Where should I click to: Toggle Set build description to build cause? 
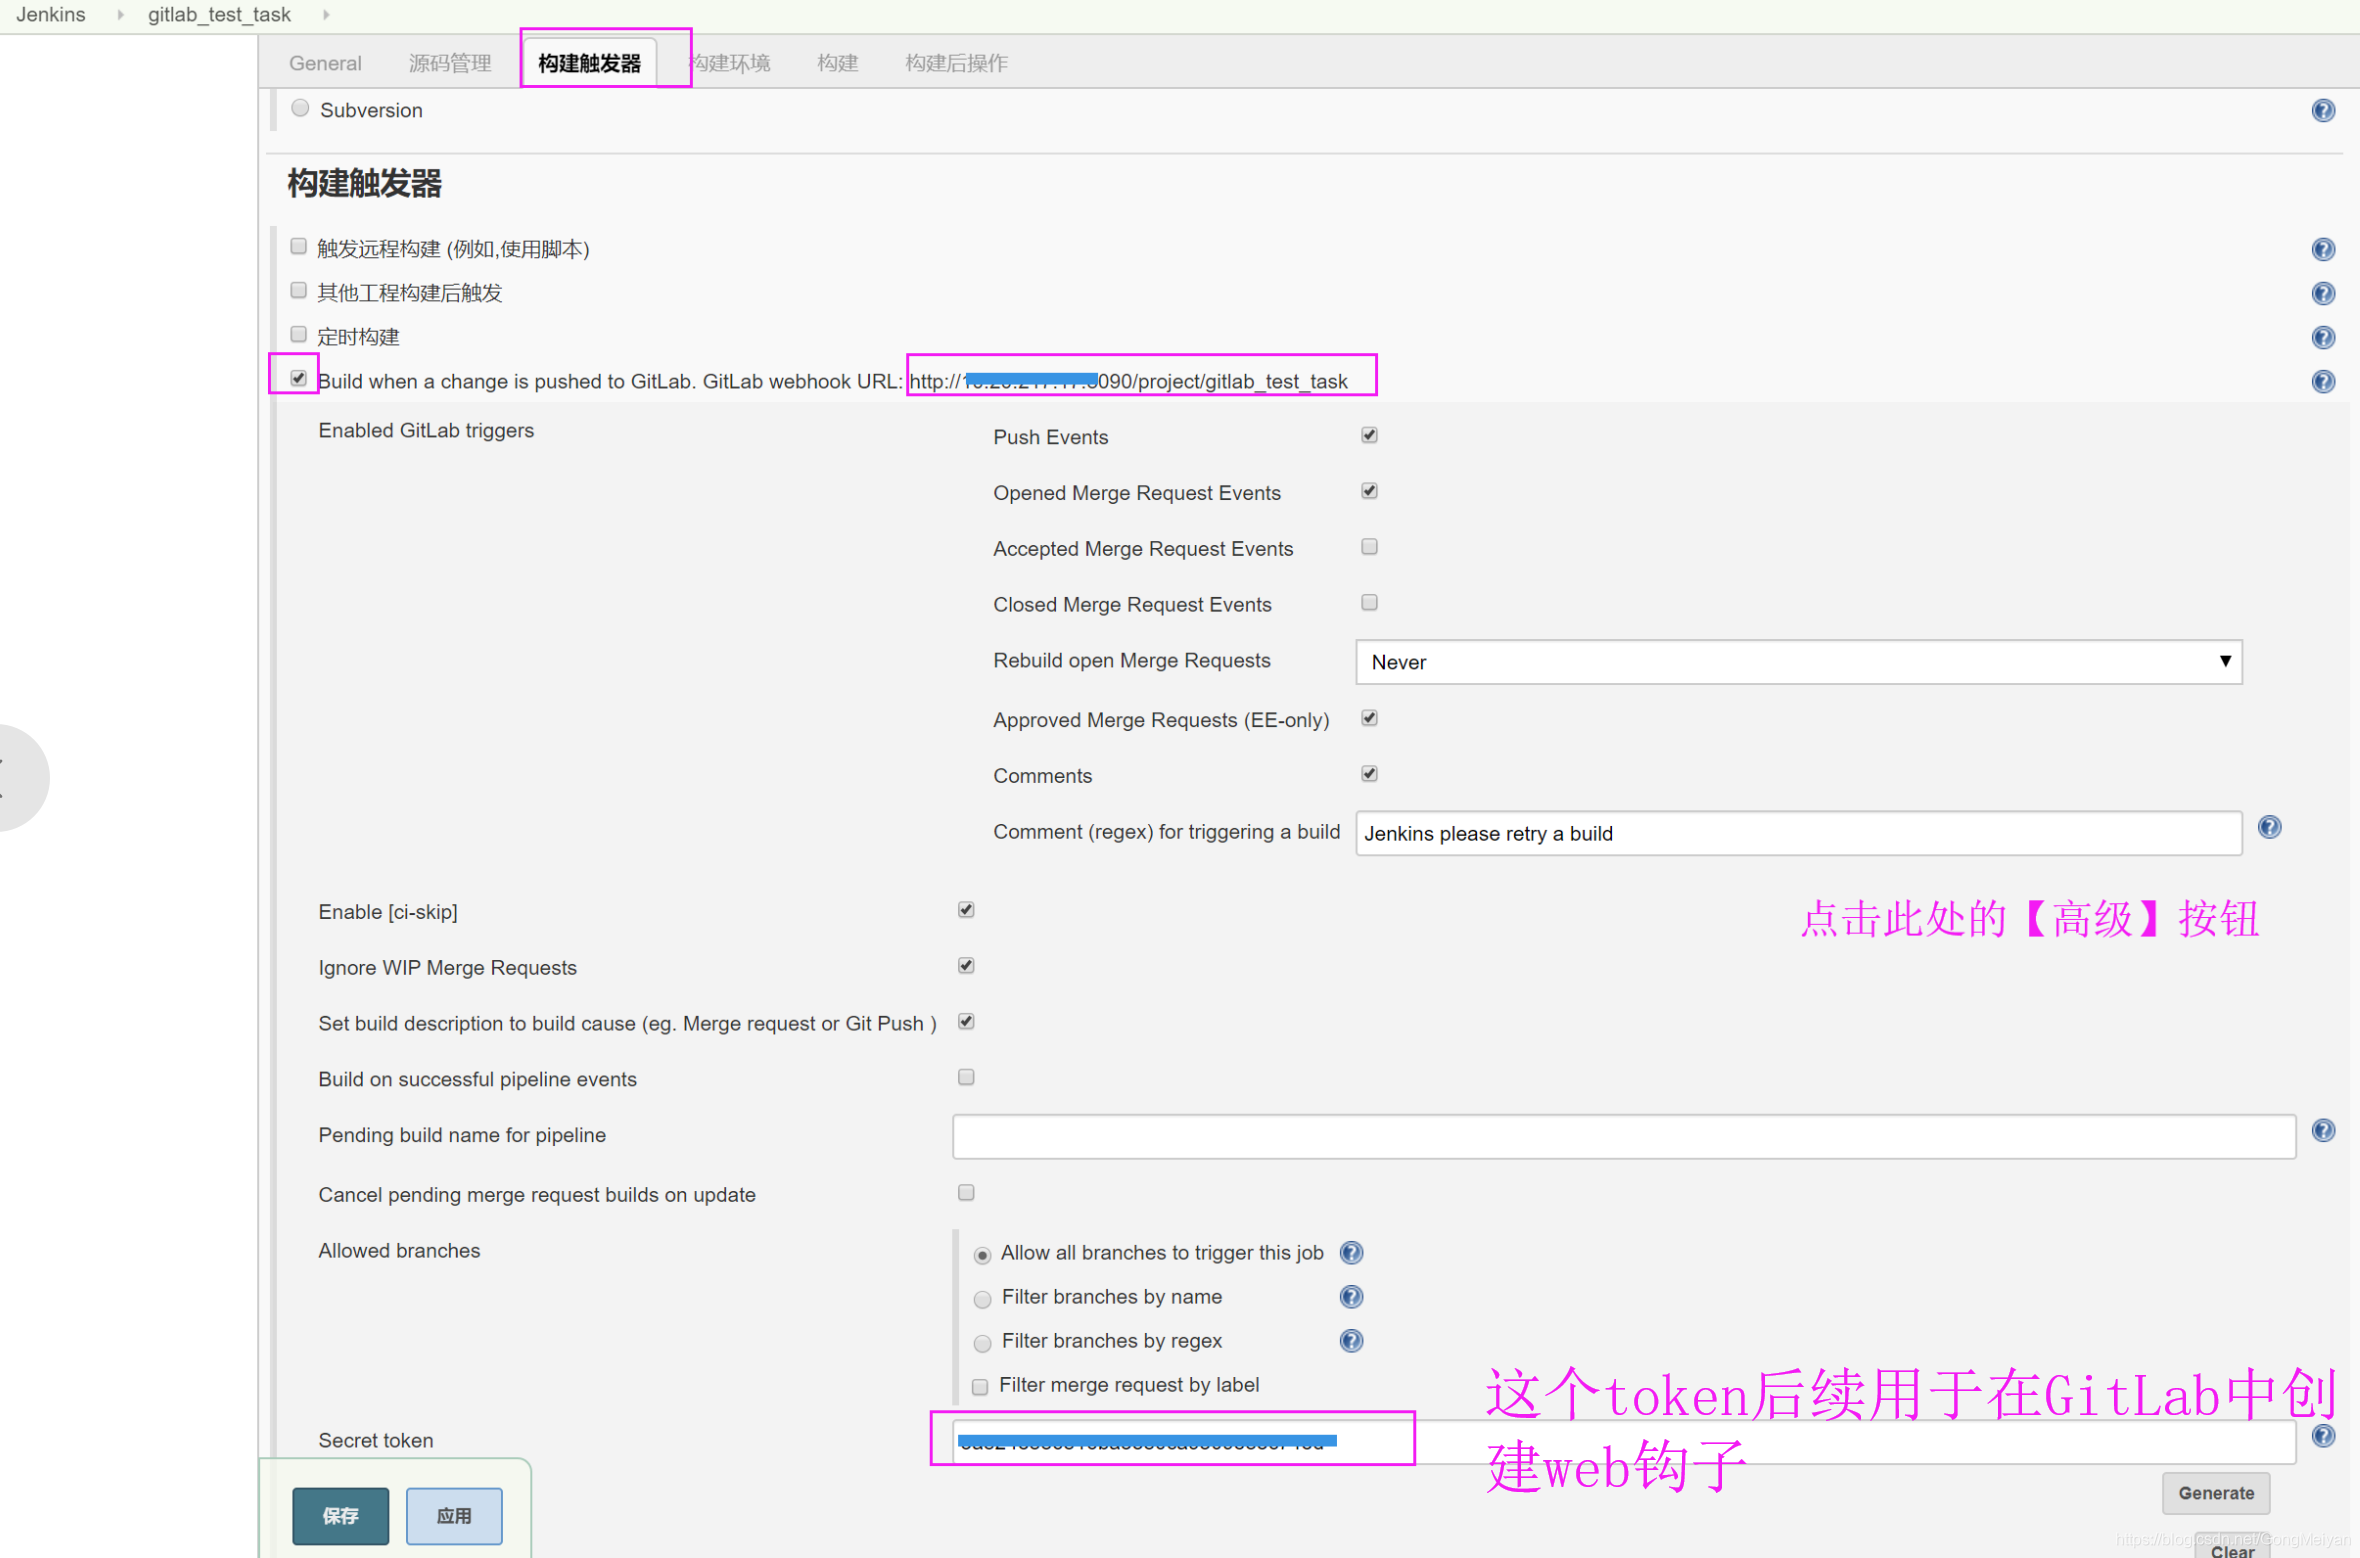click(966, 1022)
